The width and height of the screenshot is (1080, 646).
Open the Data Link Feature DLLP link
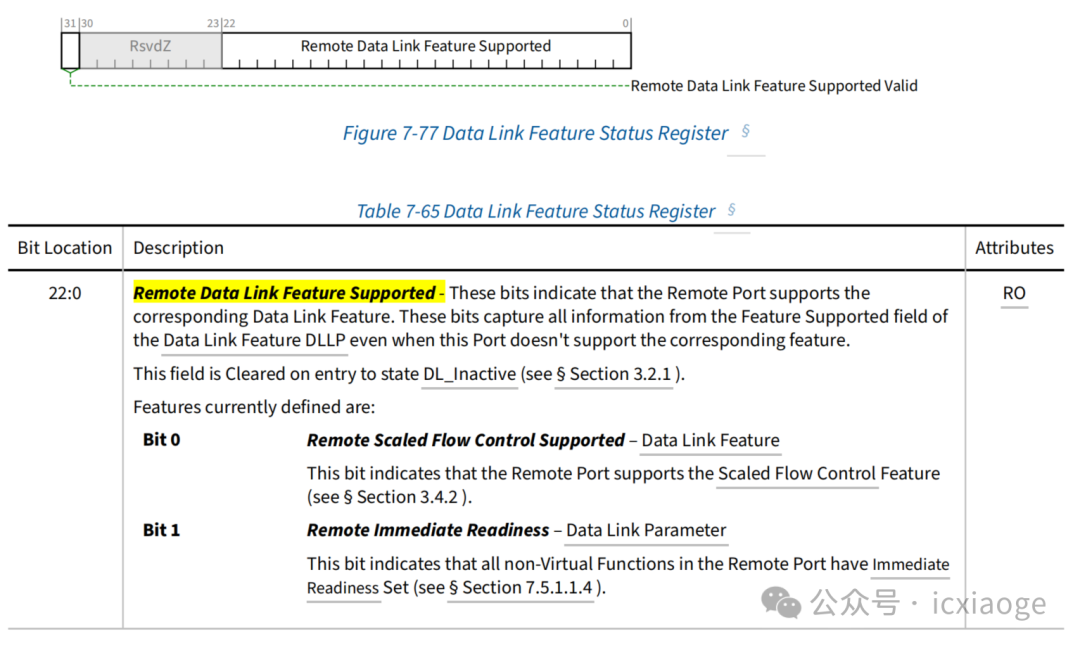pyautogui.click(x=254, y=339)
